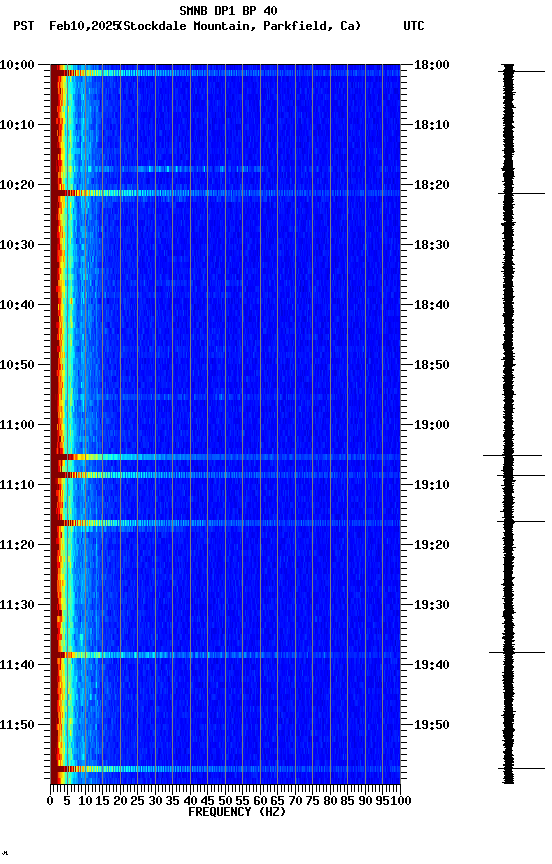Click the '11:20' PST time label
The width and height of the screenshot is (552, 864).
click(17, 546)
